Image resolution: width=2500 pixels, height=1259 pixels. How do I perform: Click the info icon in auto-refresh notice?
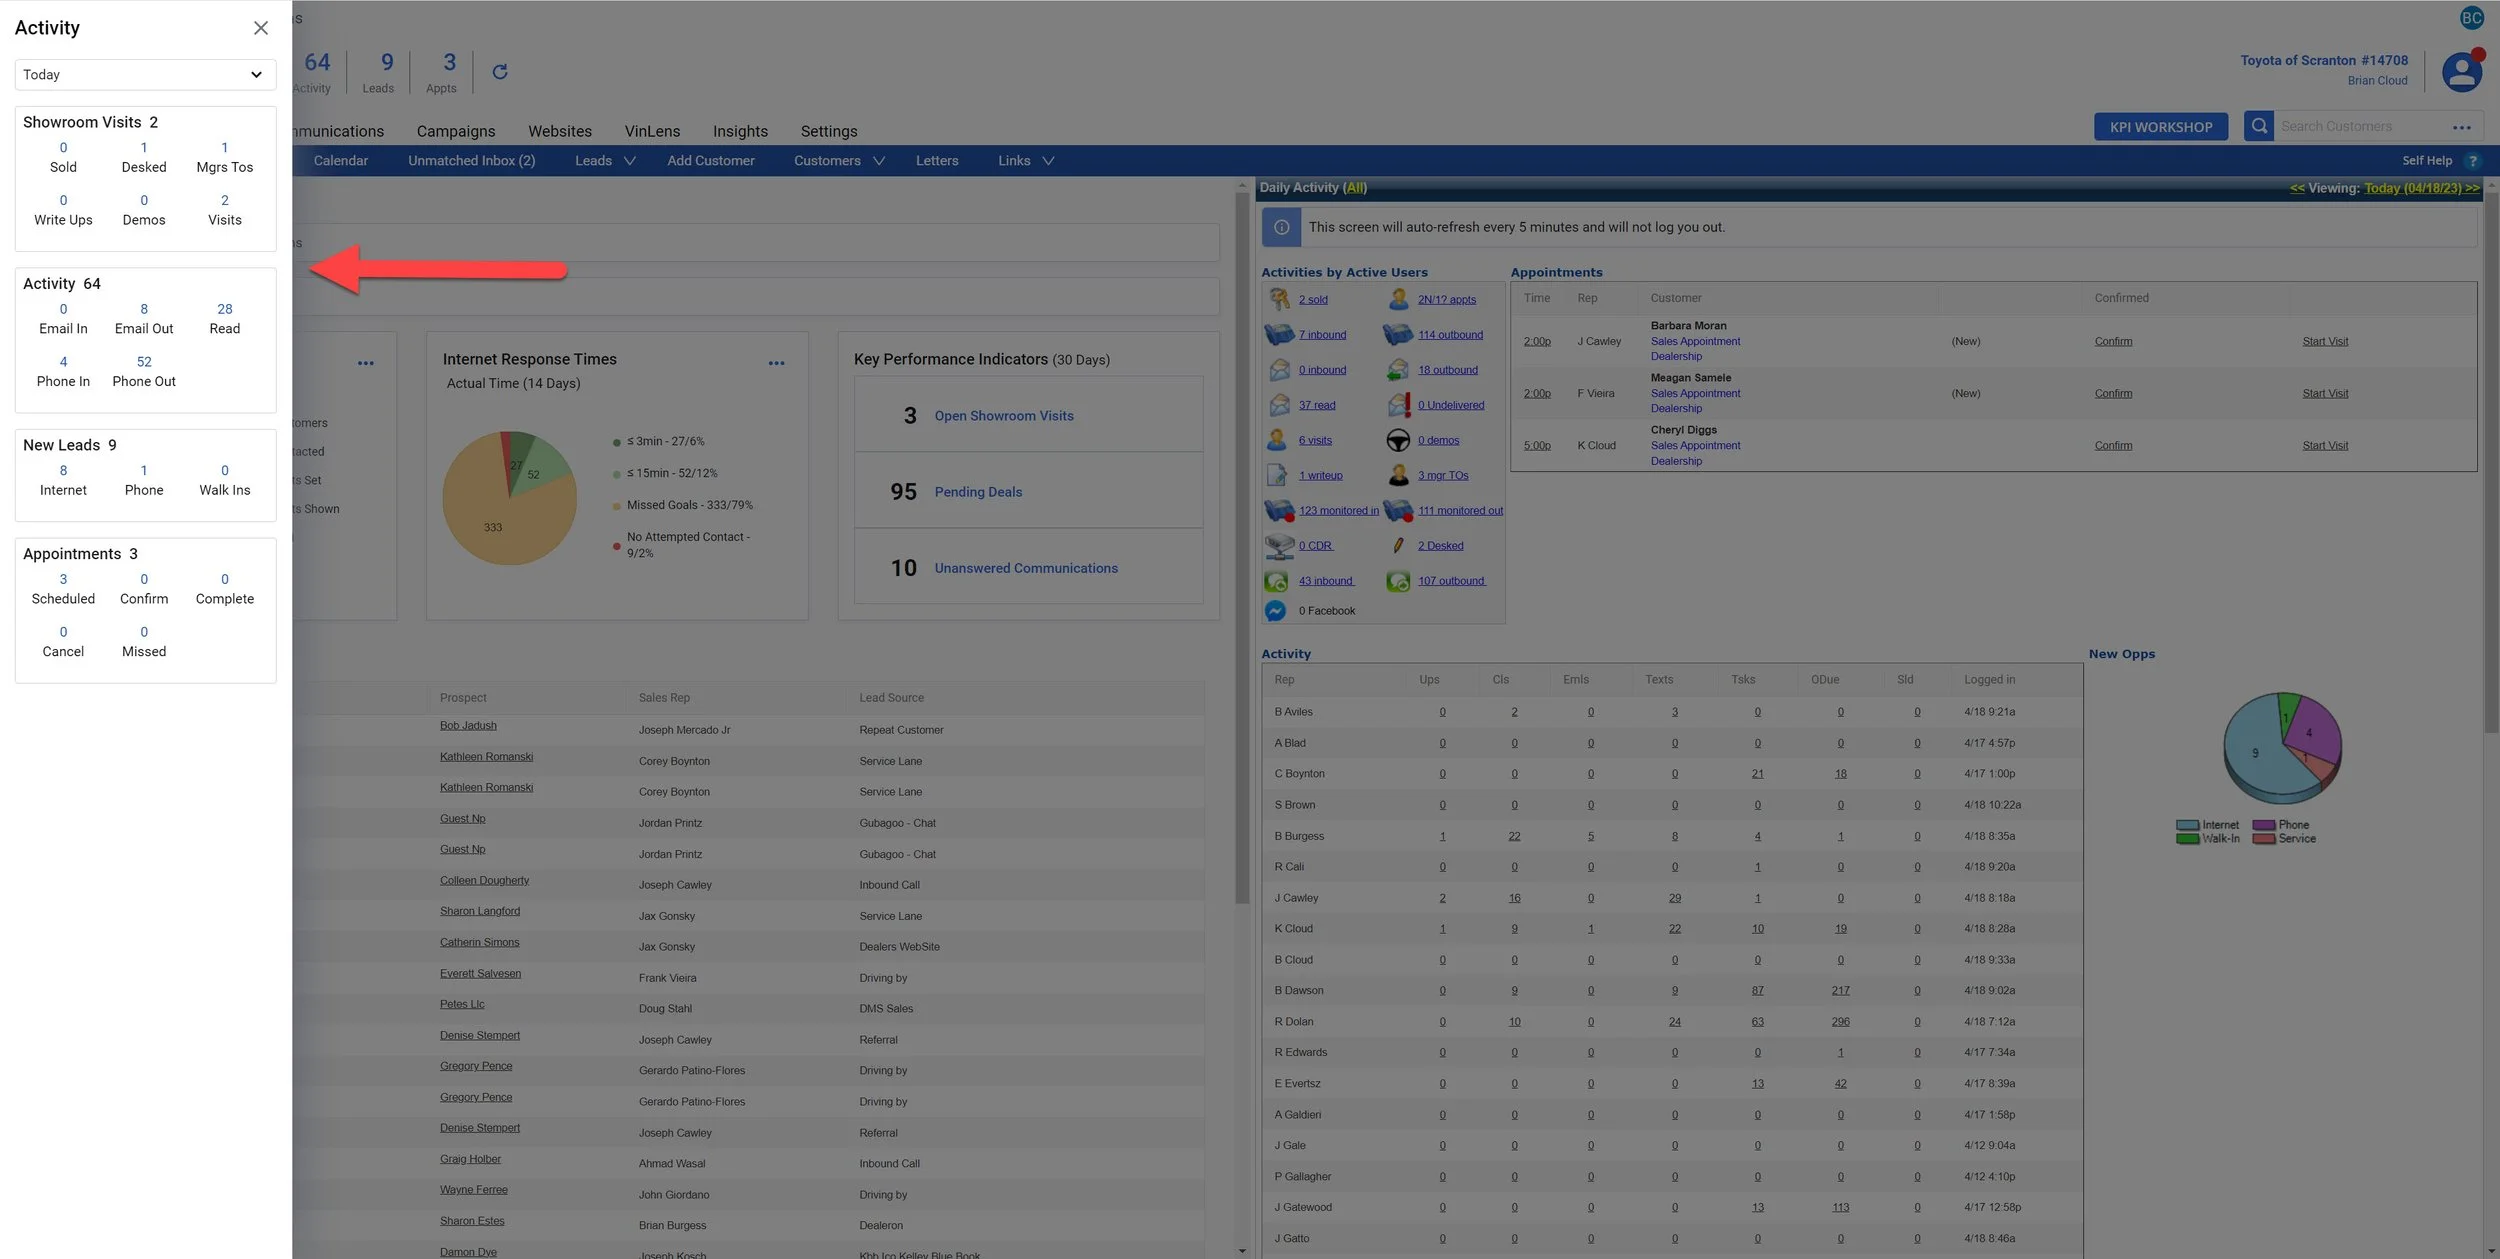click(x=1281, y=227)
